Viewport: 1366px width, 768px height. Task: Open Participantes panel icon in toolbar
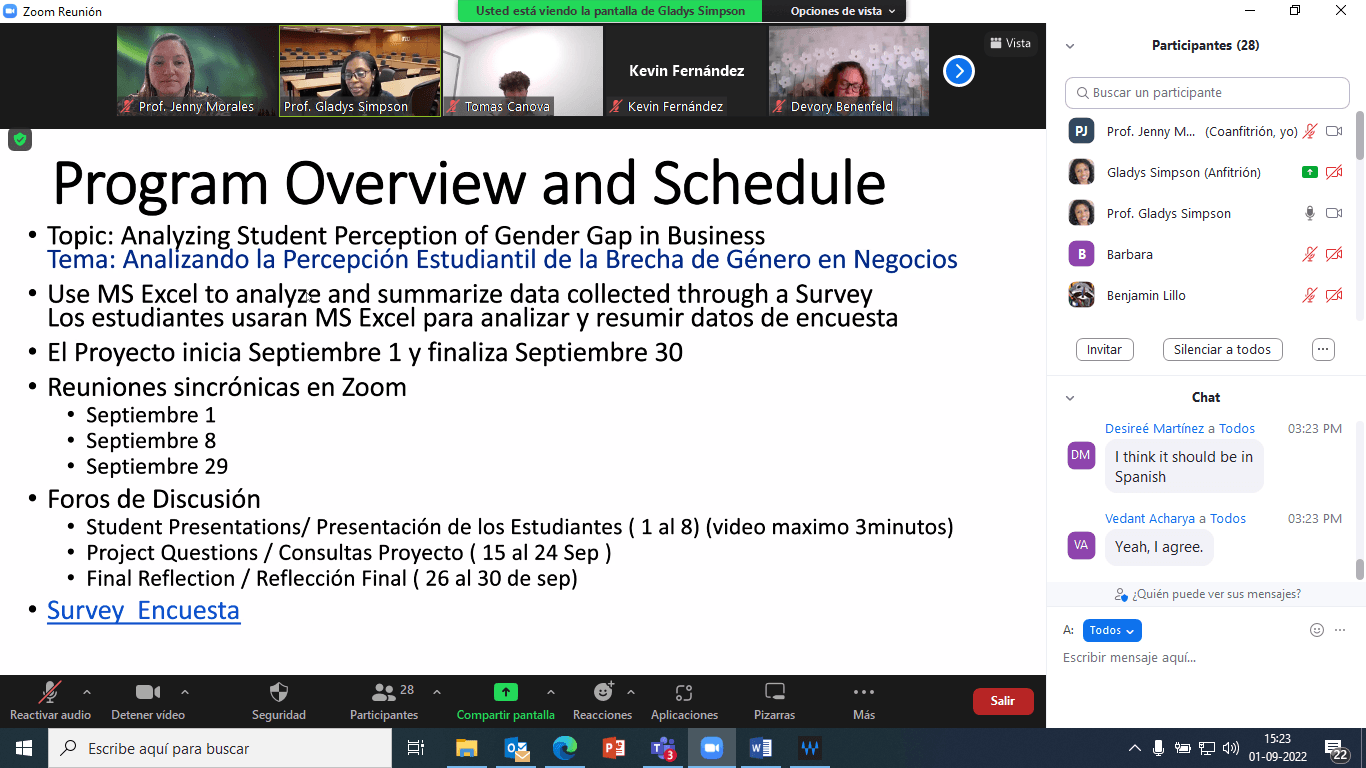coord(384,692)
